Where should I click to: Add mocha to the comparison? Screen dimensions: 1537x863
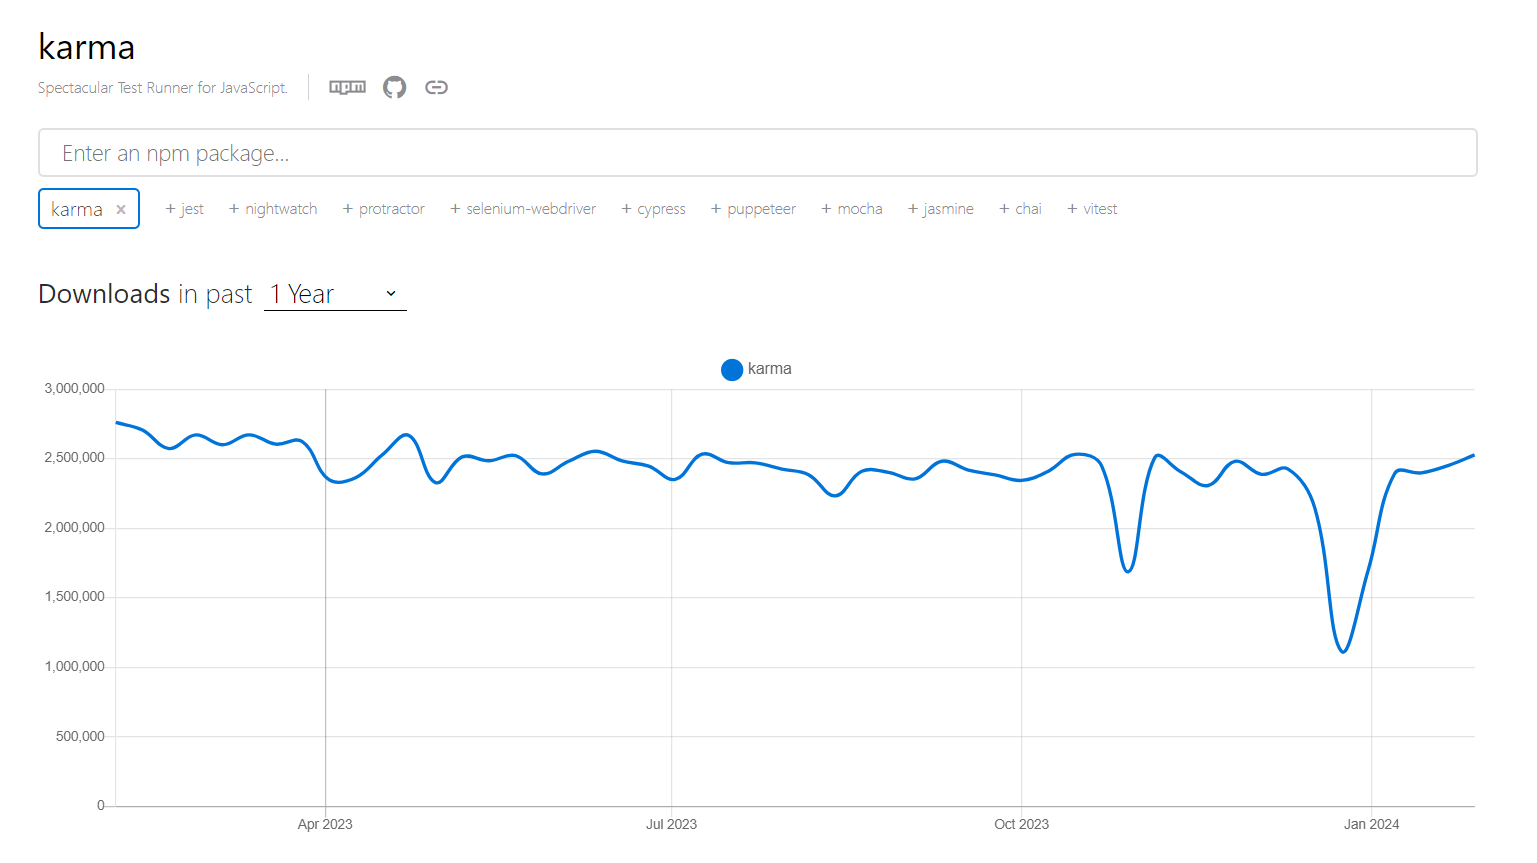click(851, 208)
